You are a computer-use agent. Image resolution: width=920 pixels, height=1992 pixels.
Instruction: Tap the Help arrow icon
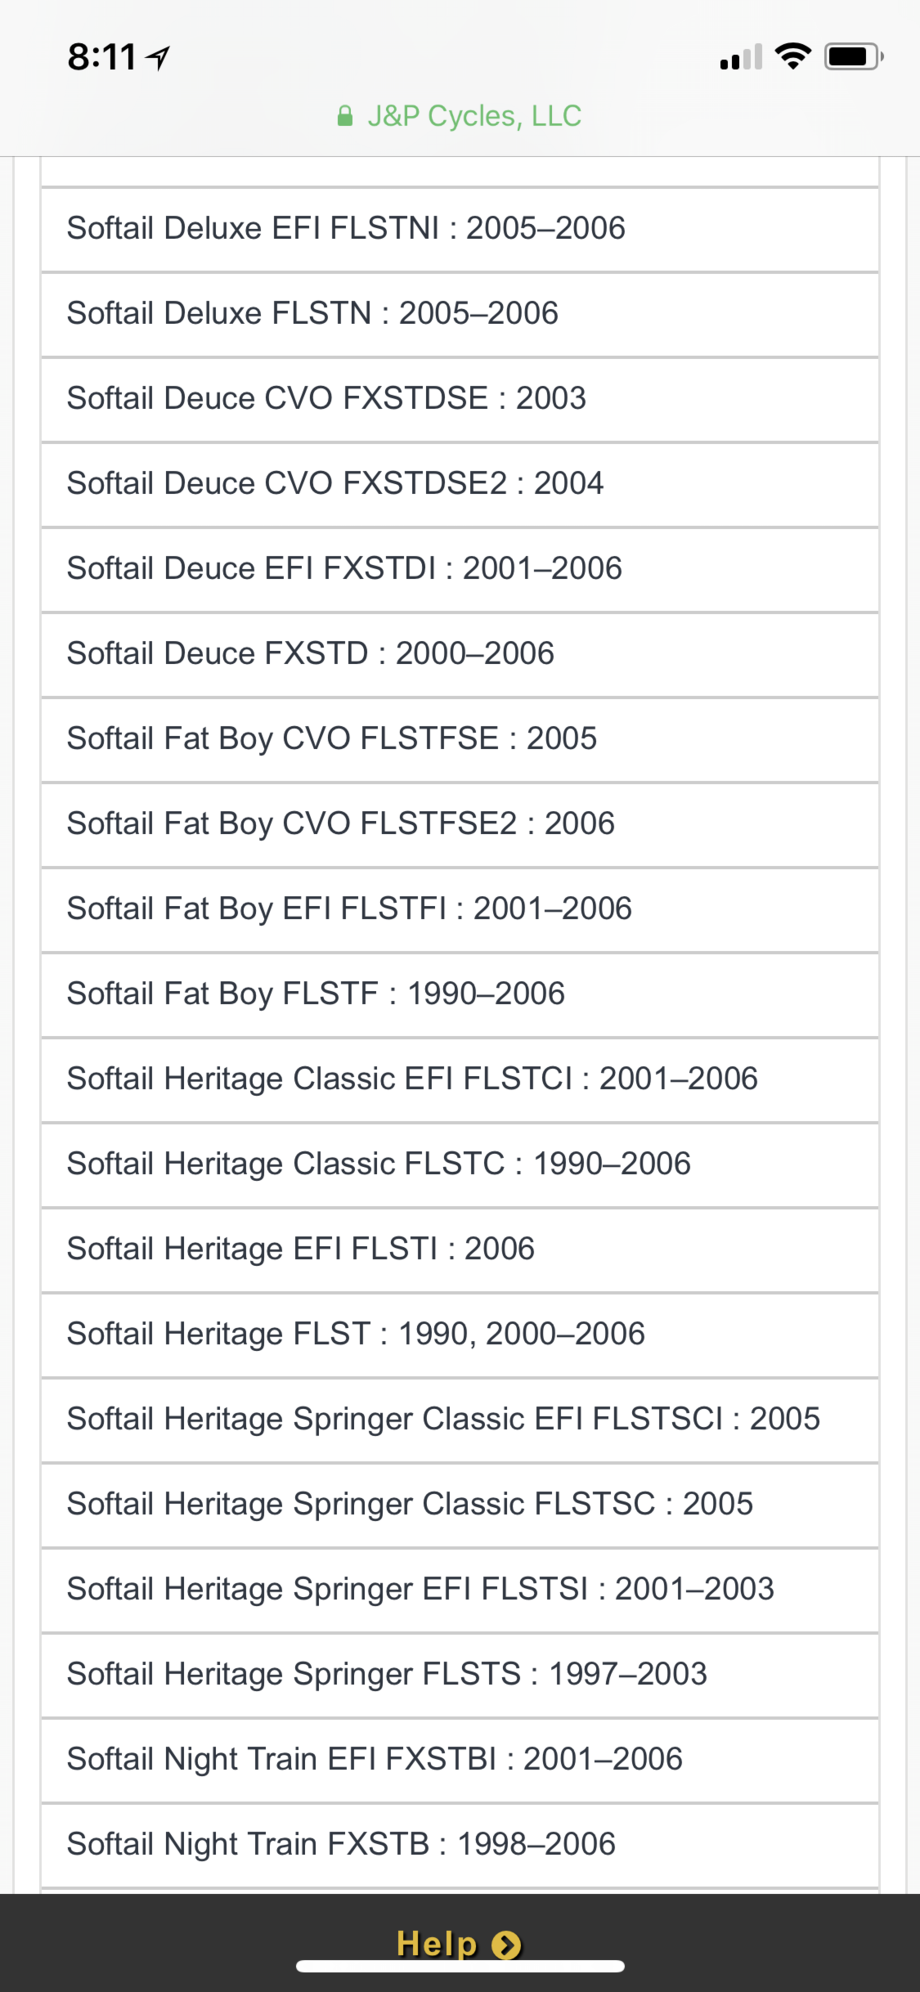click(x=507, y=1945)
